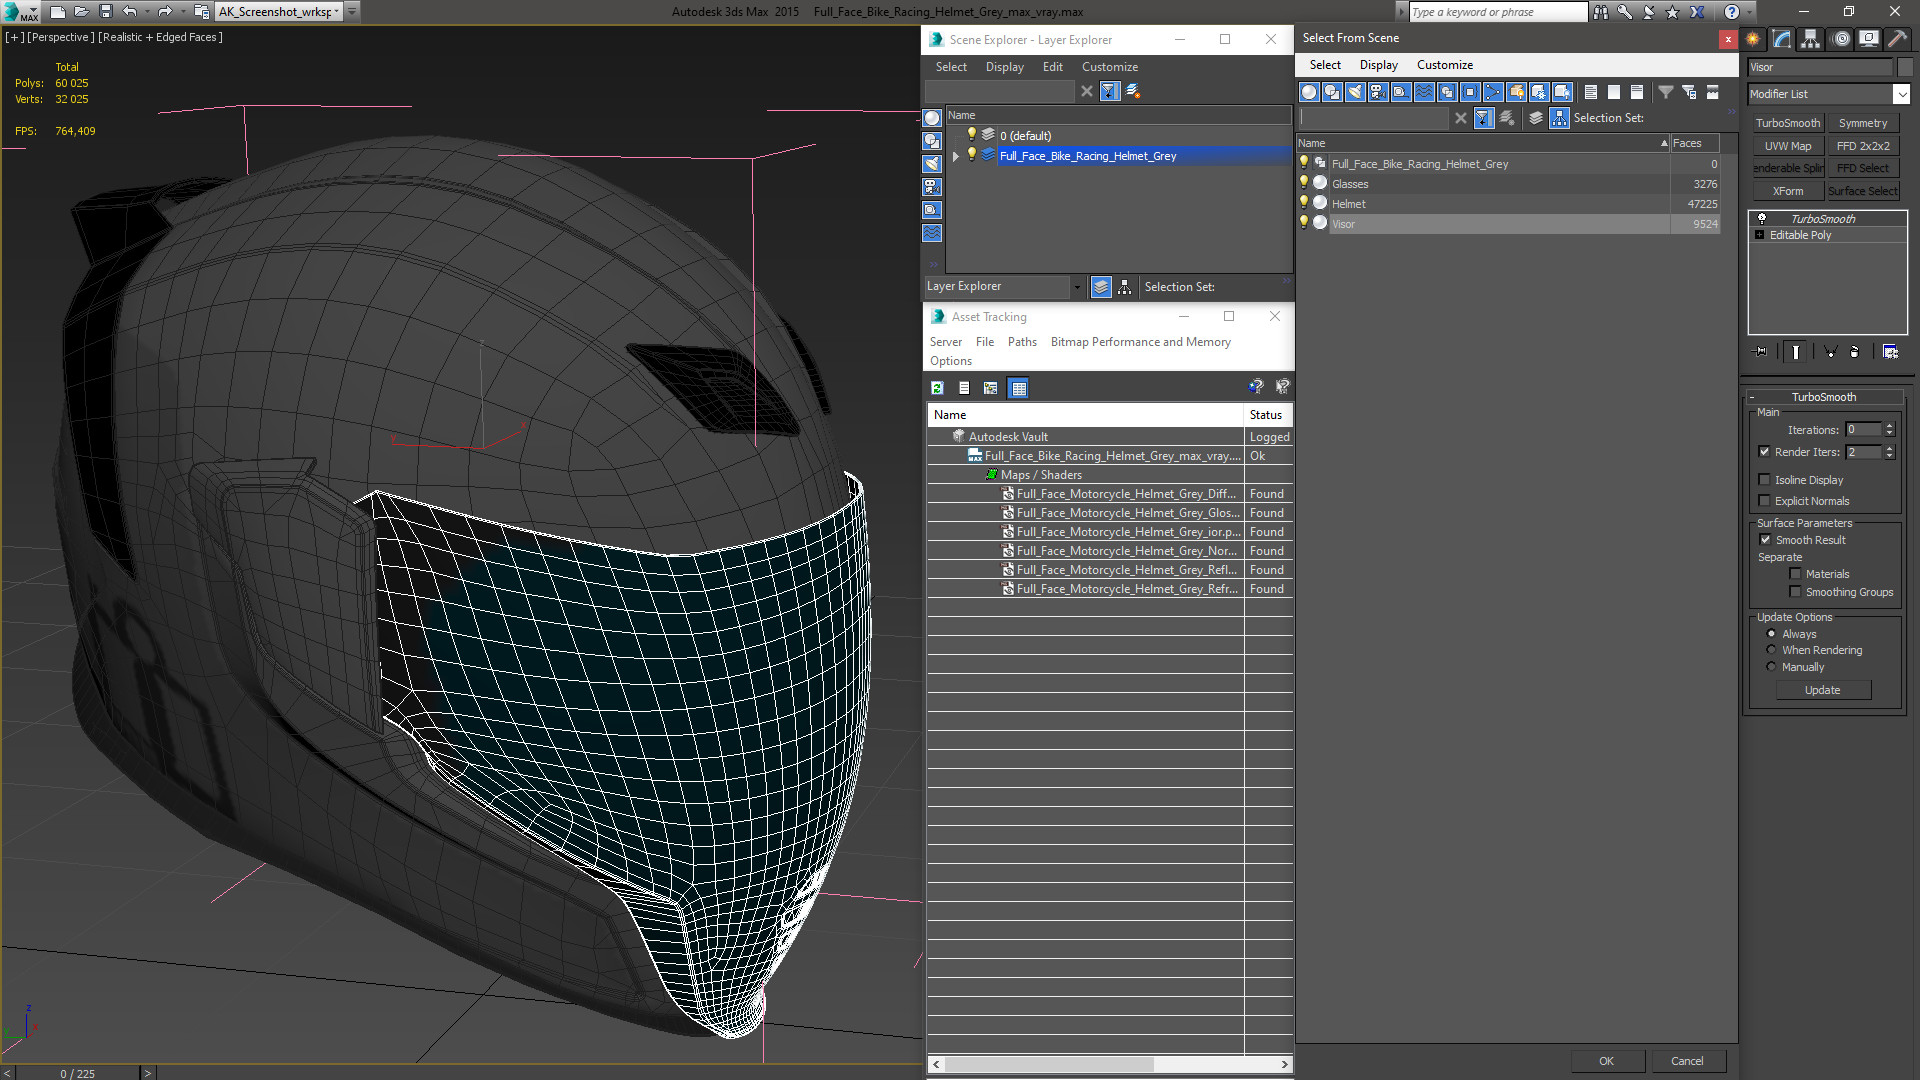Toggle visibility bulb of Helmet object

(x=1304, y=203)
